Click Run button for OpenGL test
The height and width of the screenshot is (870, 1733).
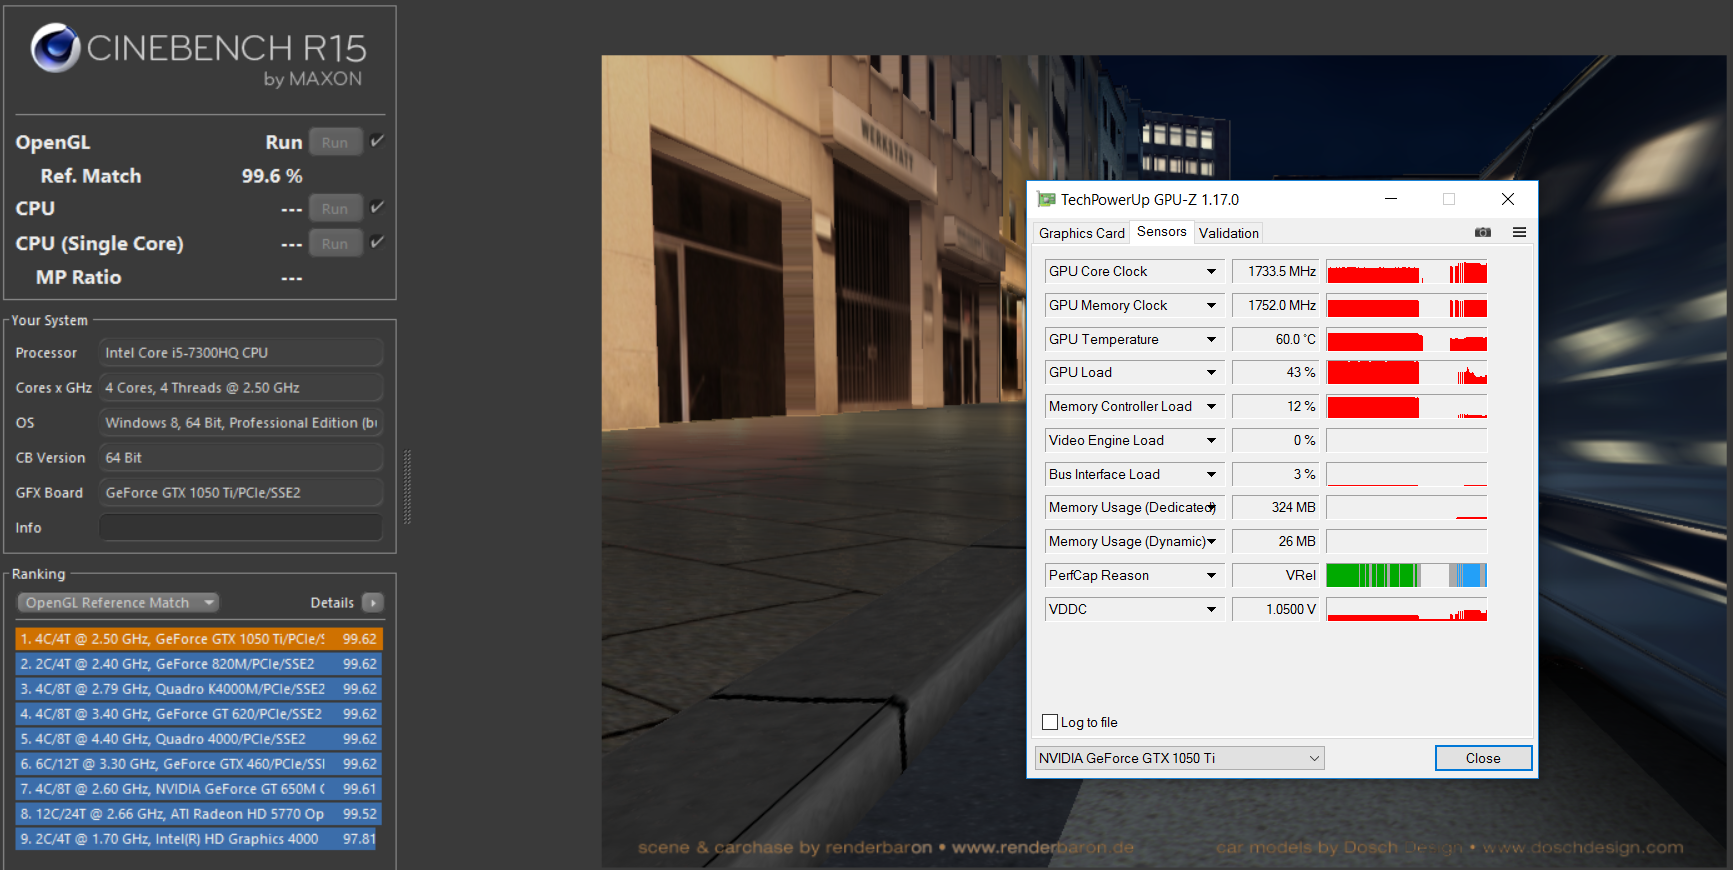click(335, 142)
